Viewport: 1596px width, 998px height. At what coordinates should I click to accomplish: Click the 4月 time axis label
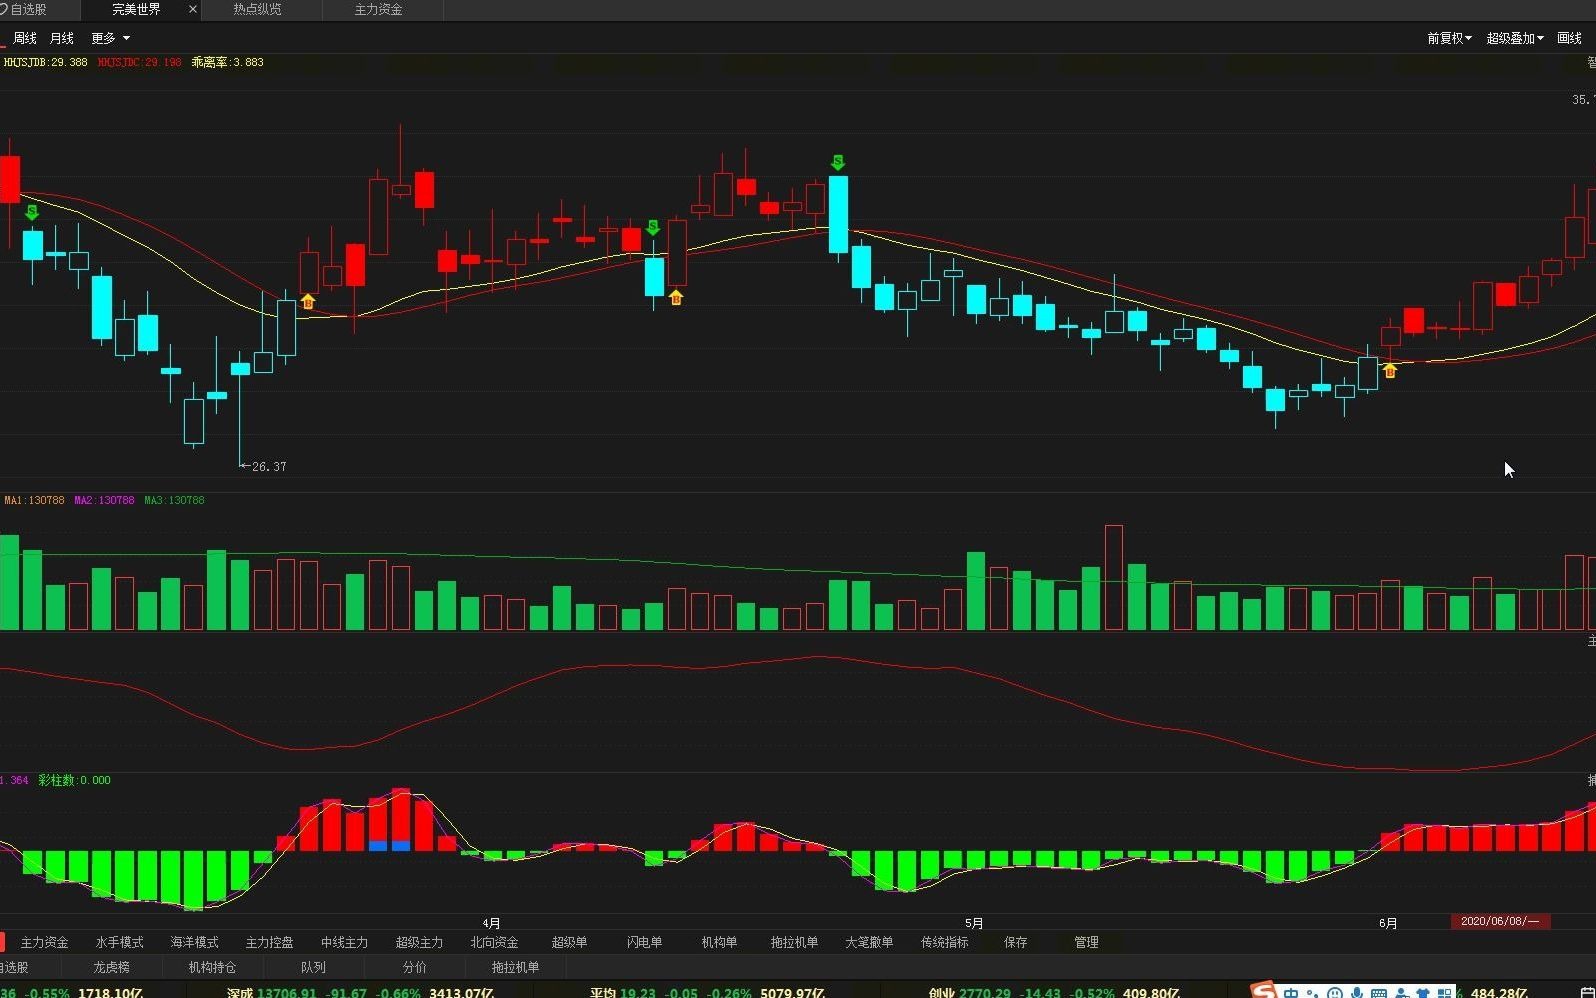pos(491,923)
